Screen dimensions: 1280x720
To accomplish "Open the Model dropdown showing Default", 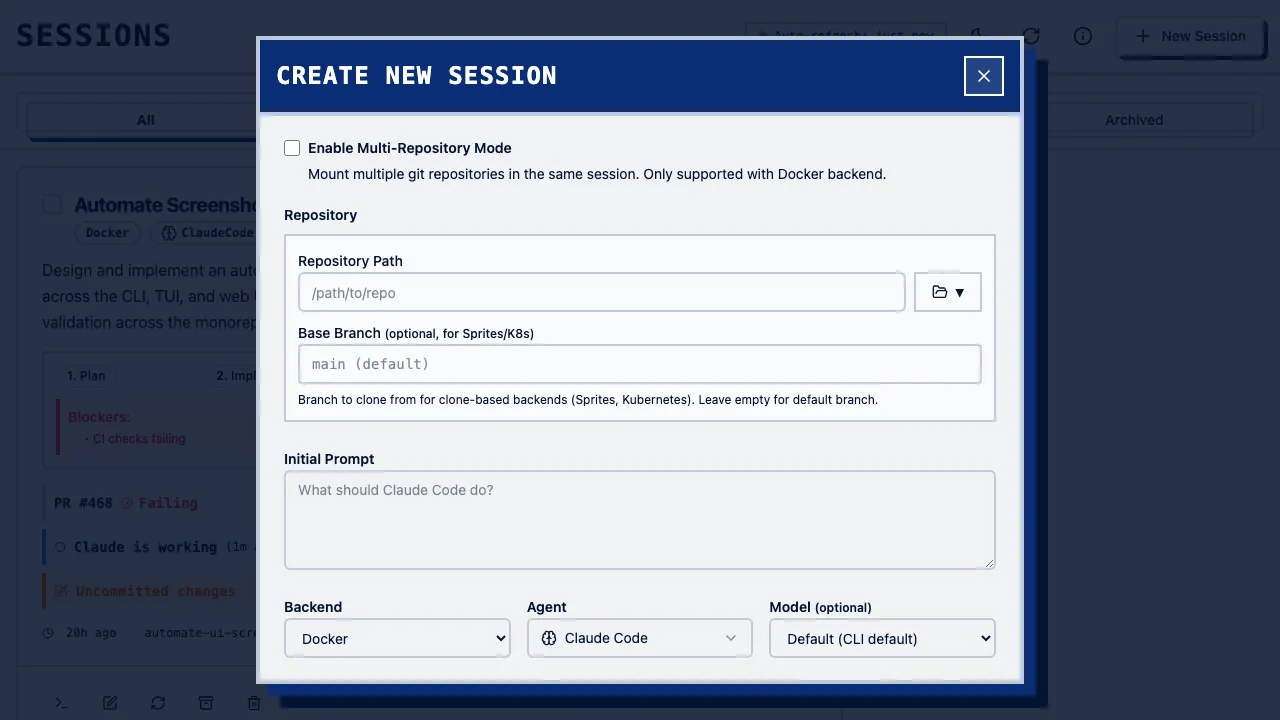I will click(881, 638).
